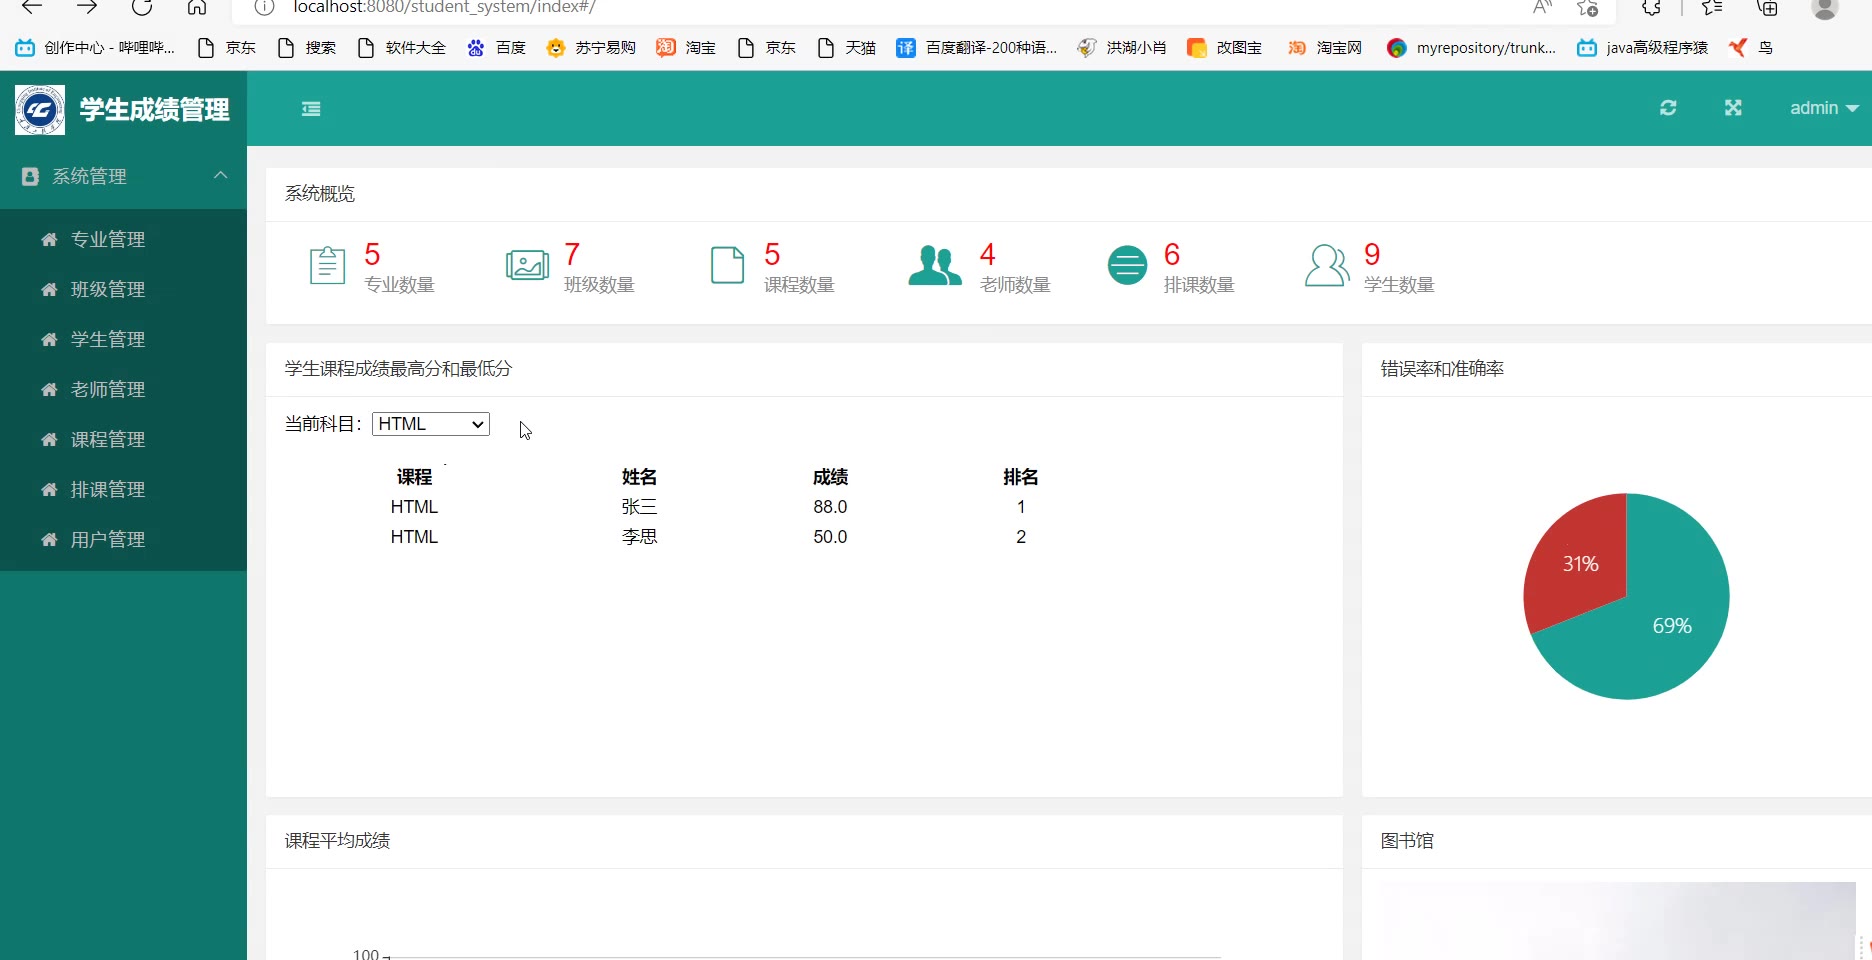Open 老师管理 in the sidebar
This screenshot has width=1872, height=960.
(x=108, y=389)
